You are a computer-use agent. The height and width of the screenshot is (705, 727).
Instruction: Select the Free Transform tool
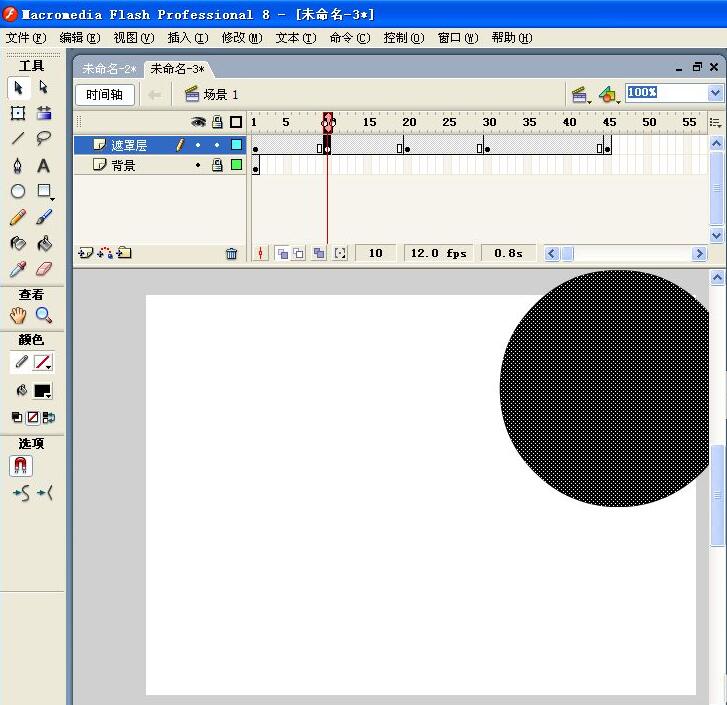tap(18, 113)
